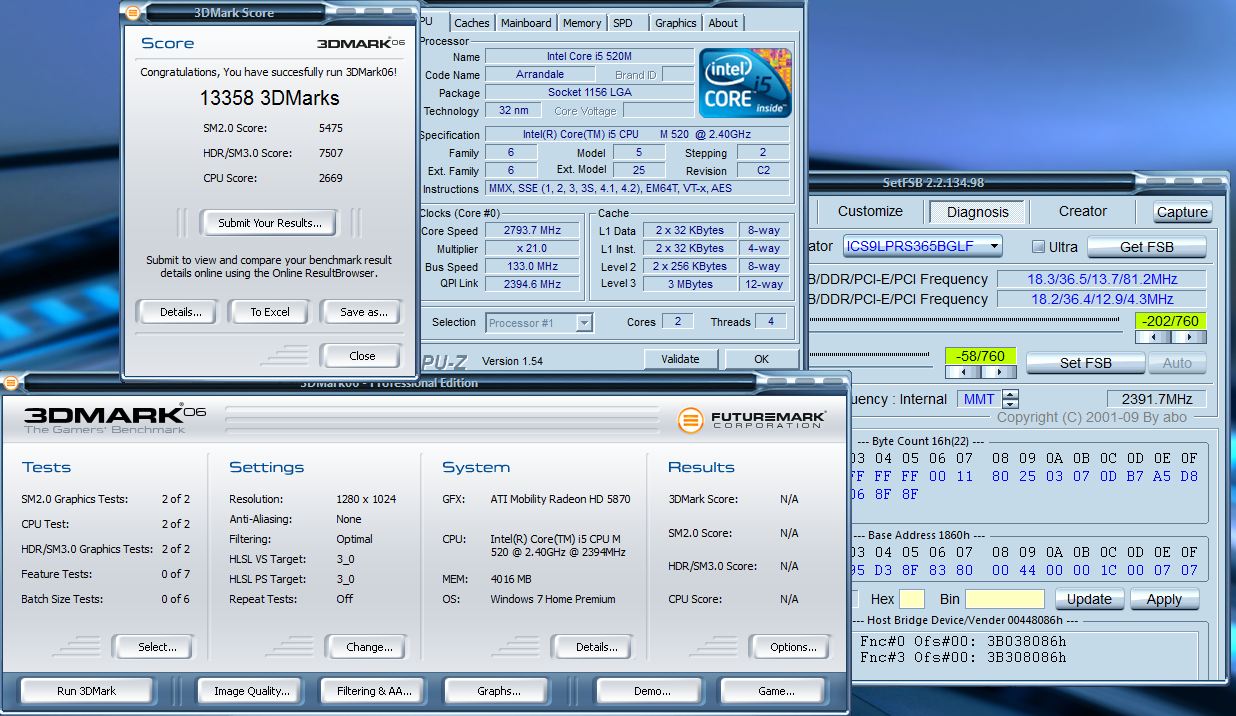
Task: Select the Diagnosis tab in SetFSB
Action: pos(977,212)
